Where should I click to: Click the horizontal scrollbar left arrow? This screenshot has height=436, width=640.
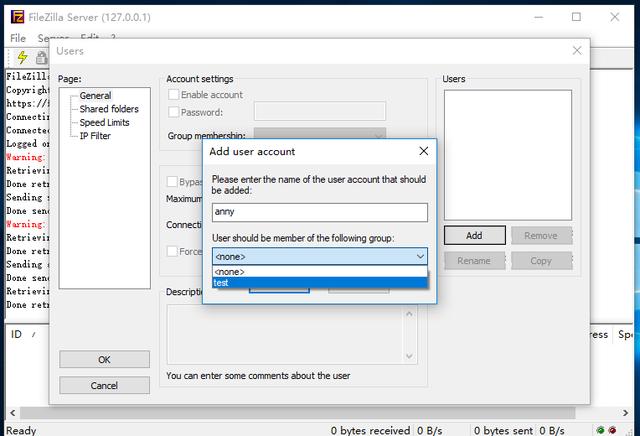pyautogui.click(x=13, y=413)
